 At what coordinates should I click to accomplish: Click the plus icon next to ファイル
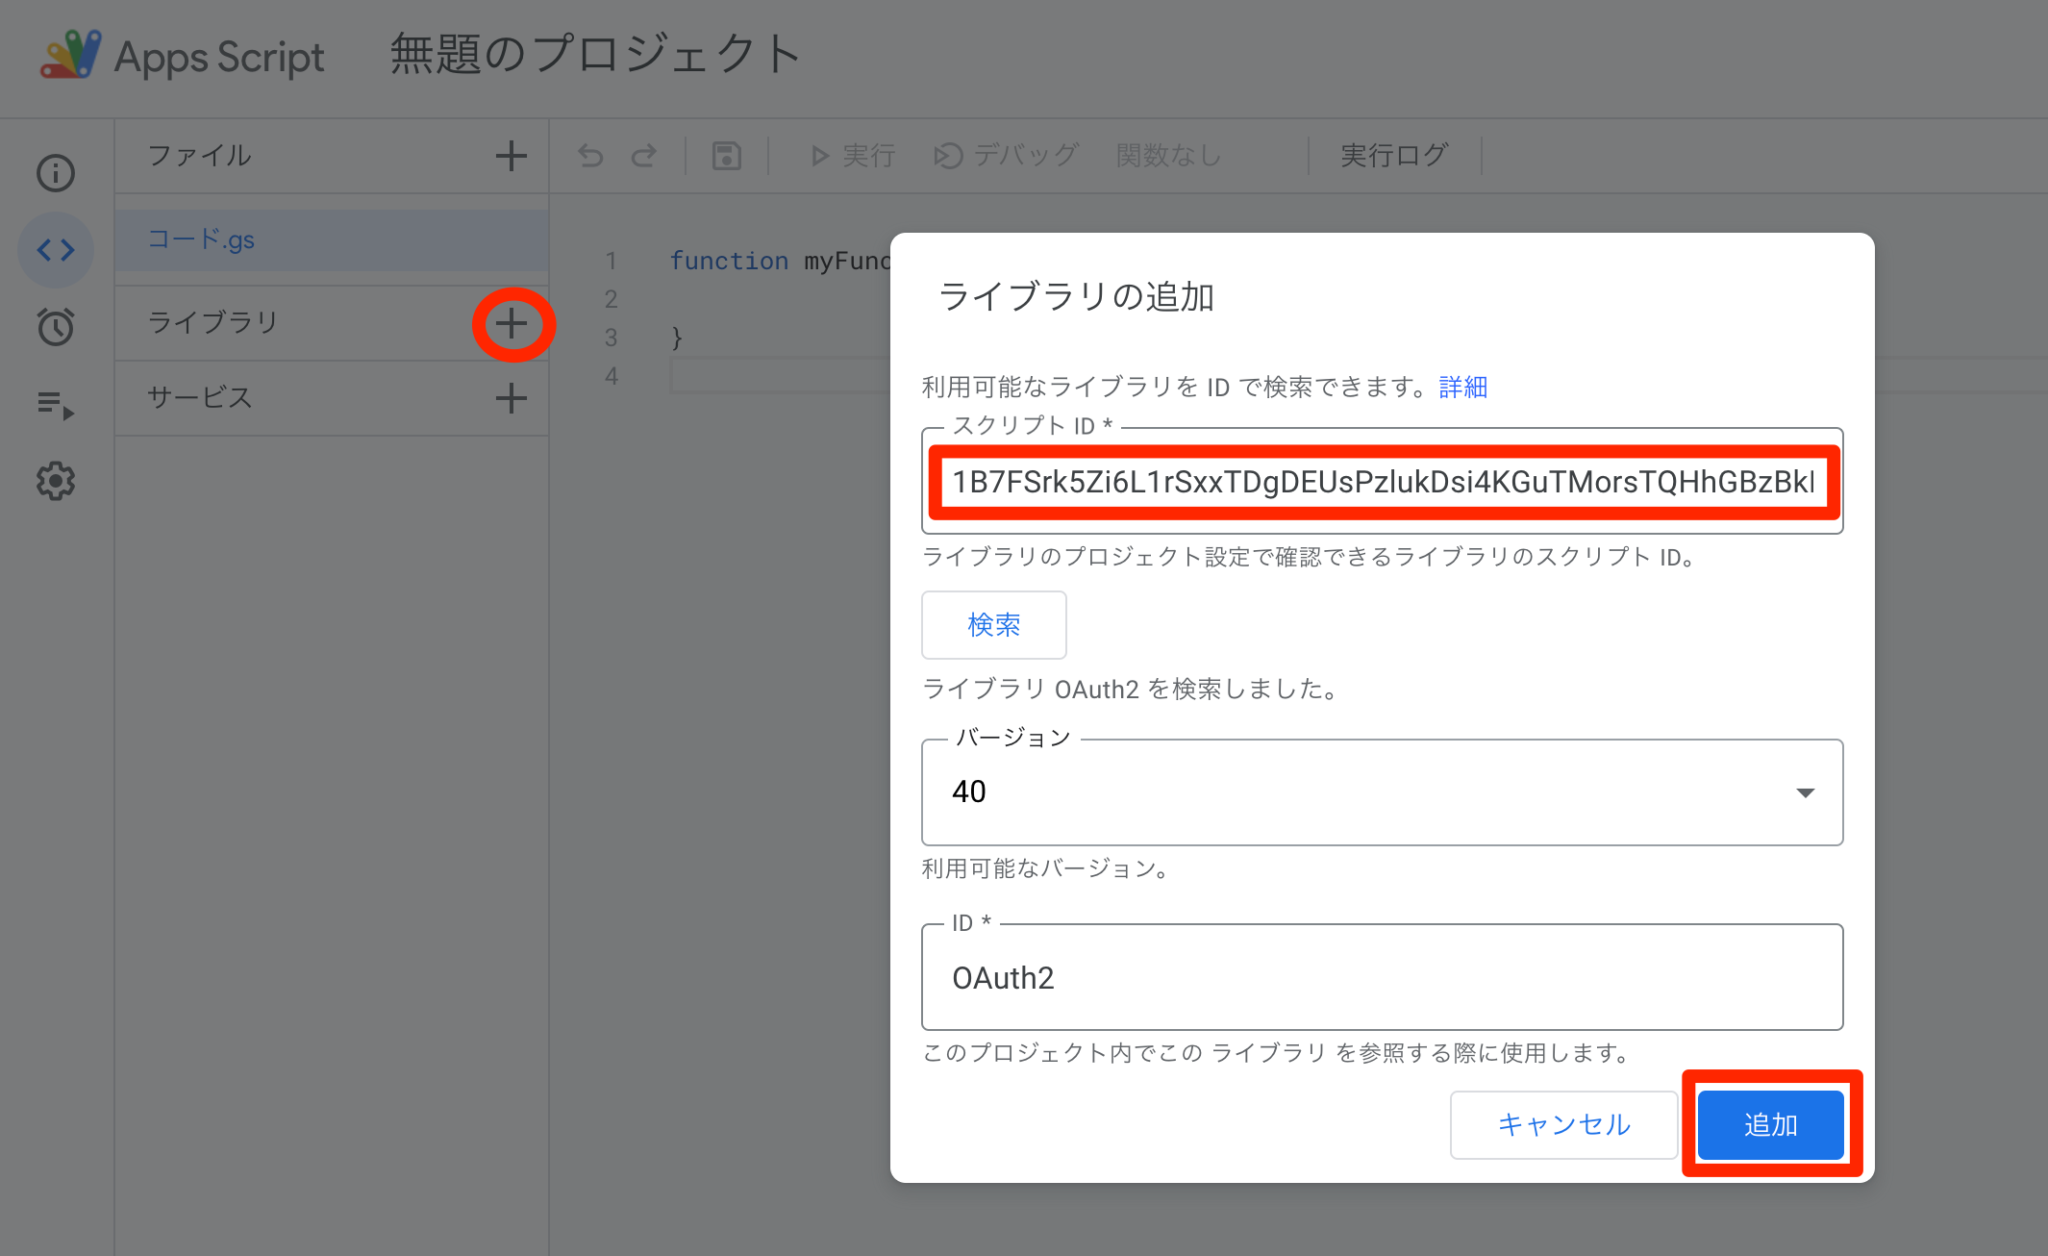click(511, 156)
